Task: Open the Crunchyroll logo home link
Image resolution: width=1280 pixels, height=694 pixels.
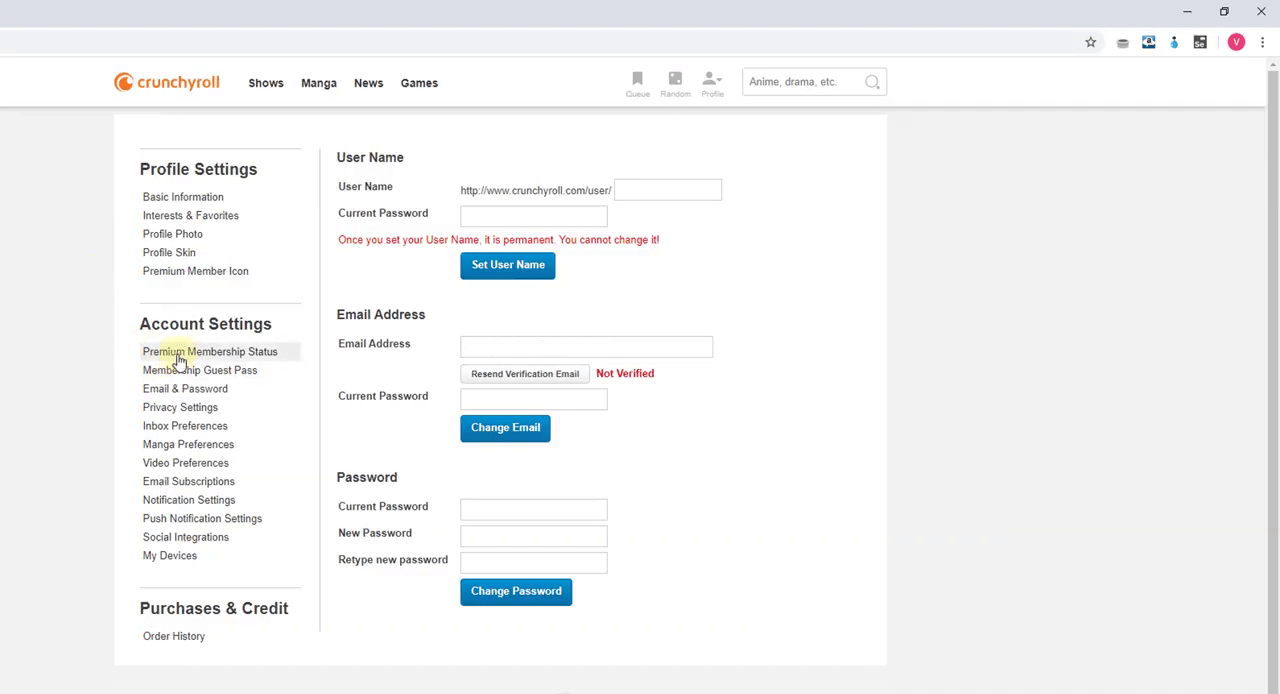Action: point(167,82)
